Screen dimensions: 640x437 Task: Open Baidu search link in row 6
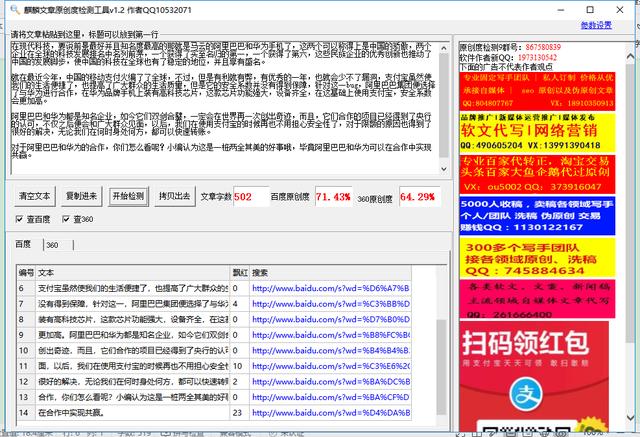331,288
